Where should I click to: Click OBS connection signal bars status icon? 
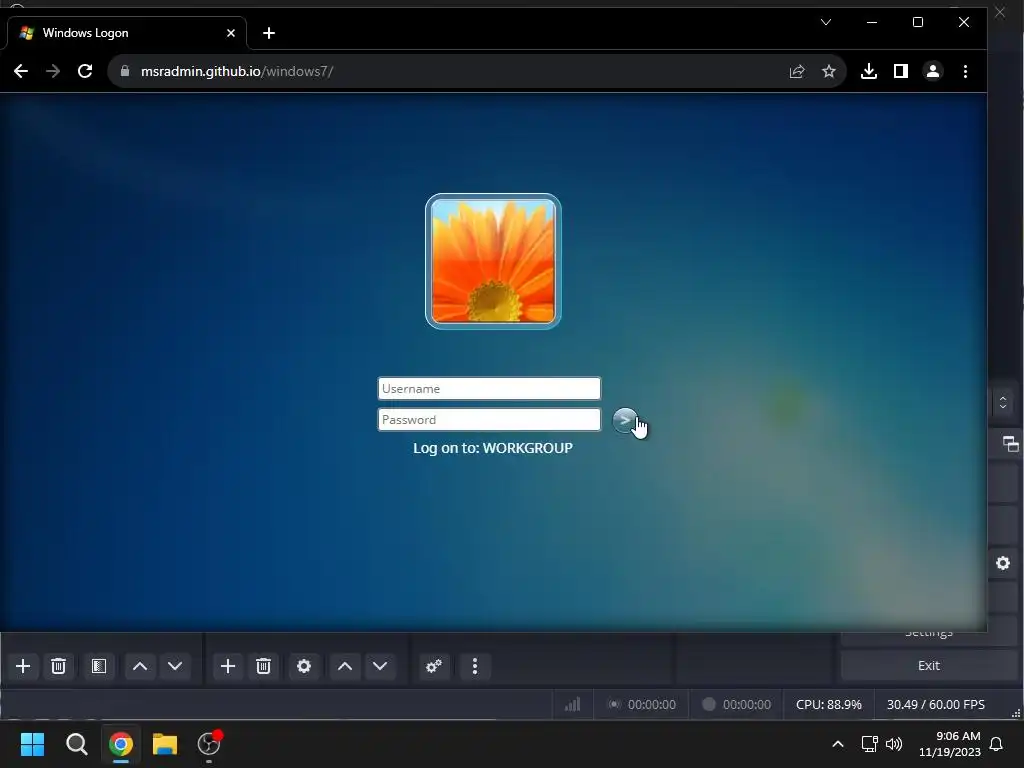tap(573, 704)
